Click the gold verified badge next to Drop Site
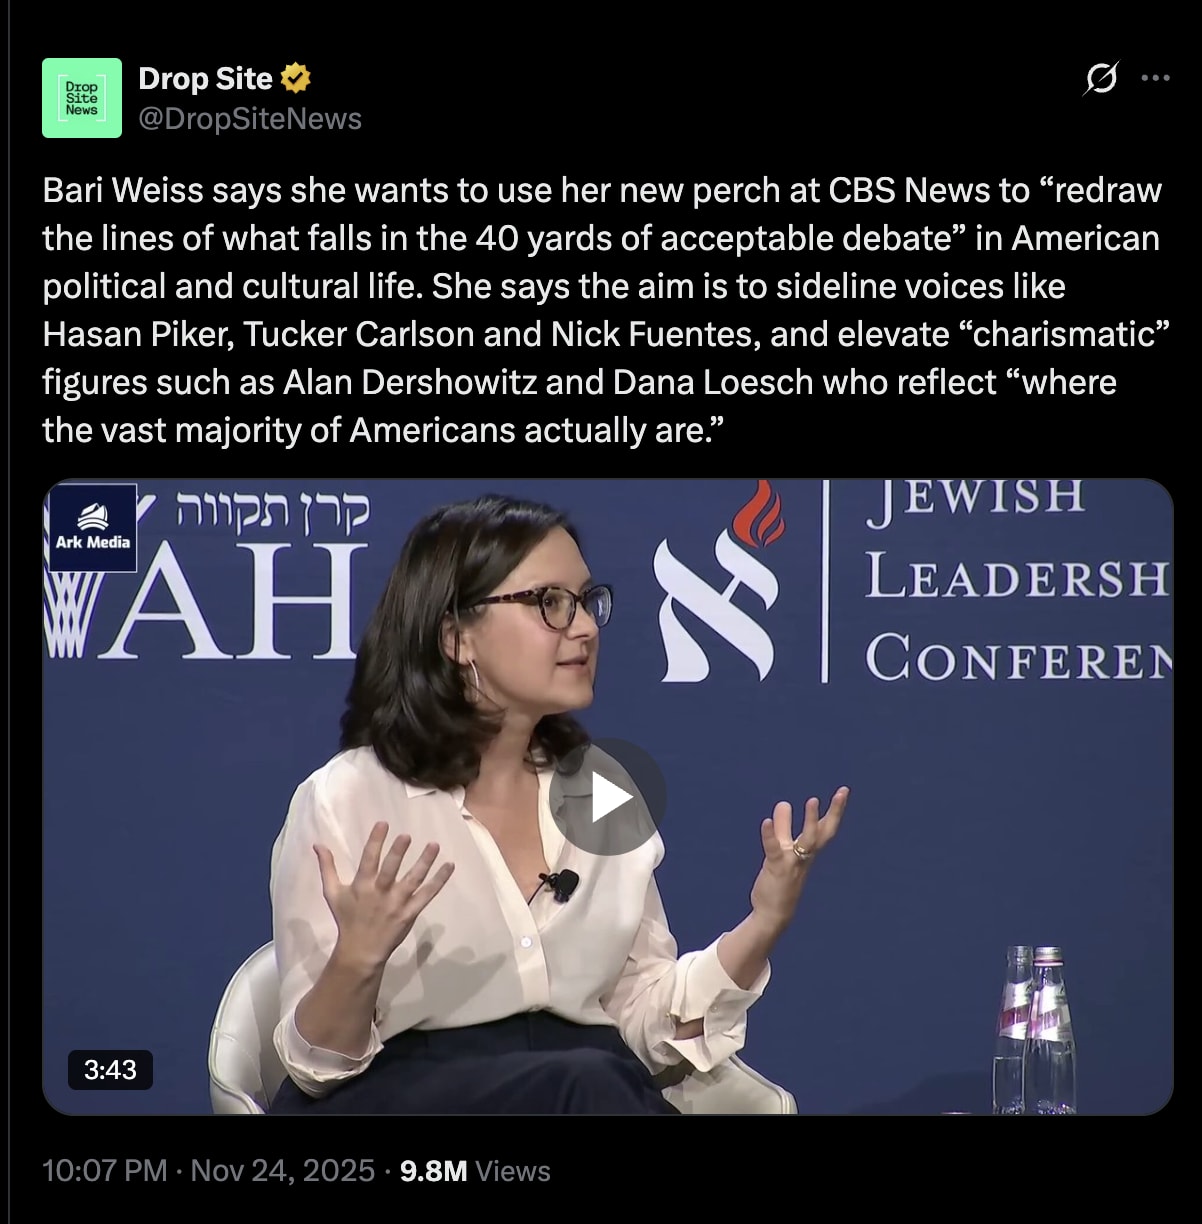1202x1224 pixels. (296, 78)
